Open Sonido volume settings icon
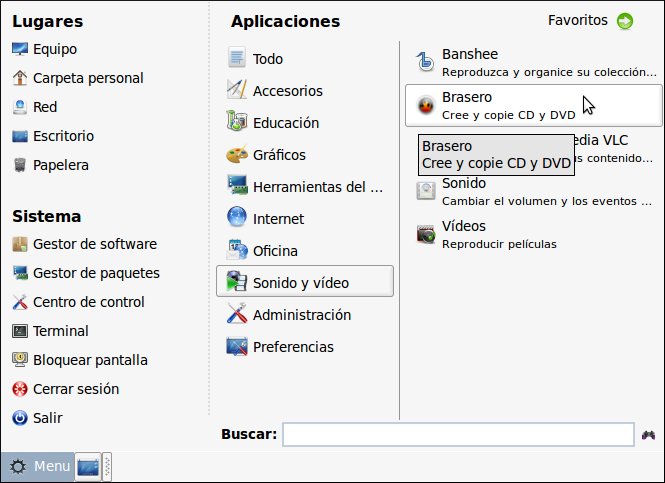Viewport: 665px width, 483px height. coord(426,191)
